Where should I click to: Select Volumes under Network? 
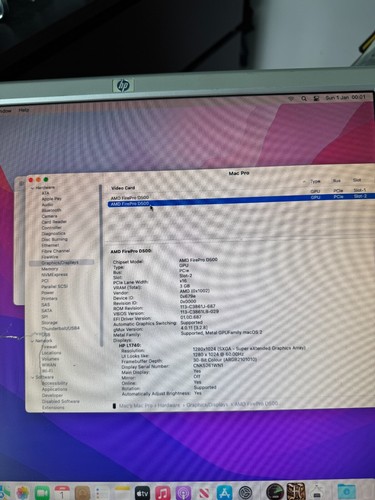(50, 359)
